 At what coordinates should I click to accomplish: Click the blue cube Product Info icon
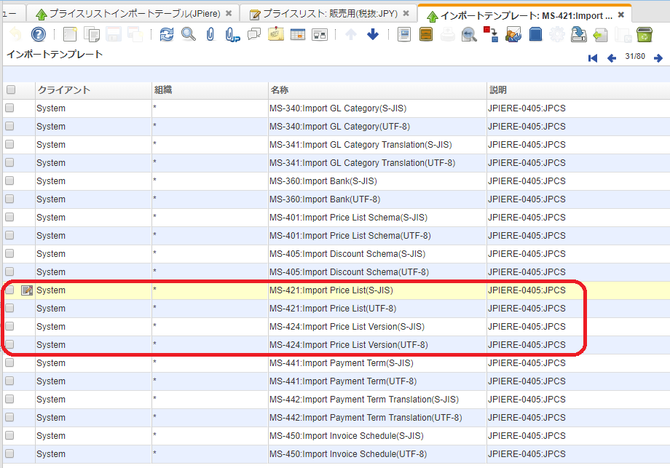(x=535, y=34)
